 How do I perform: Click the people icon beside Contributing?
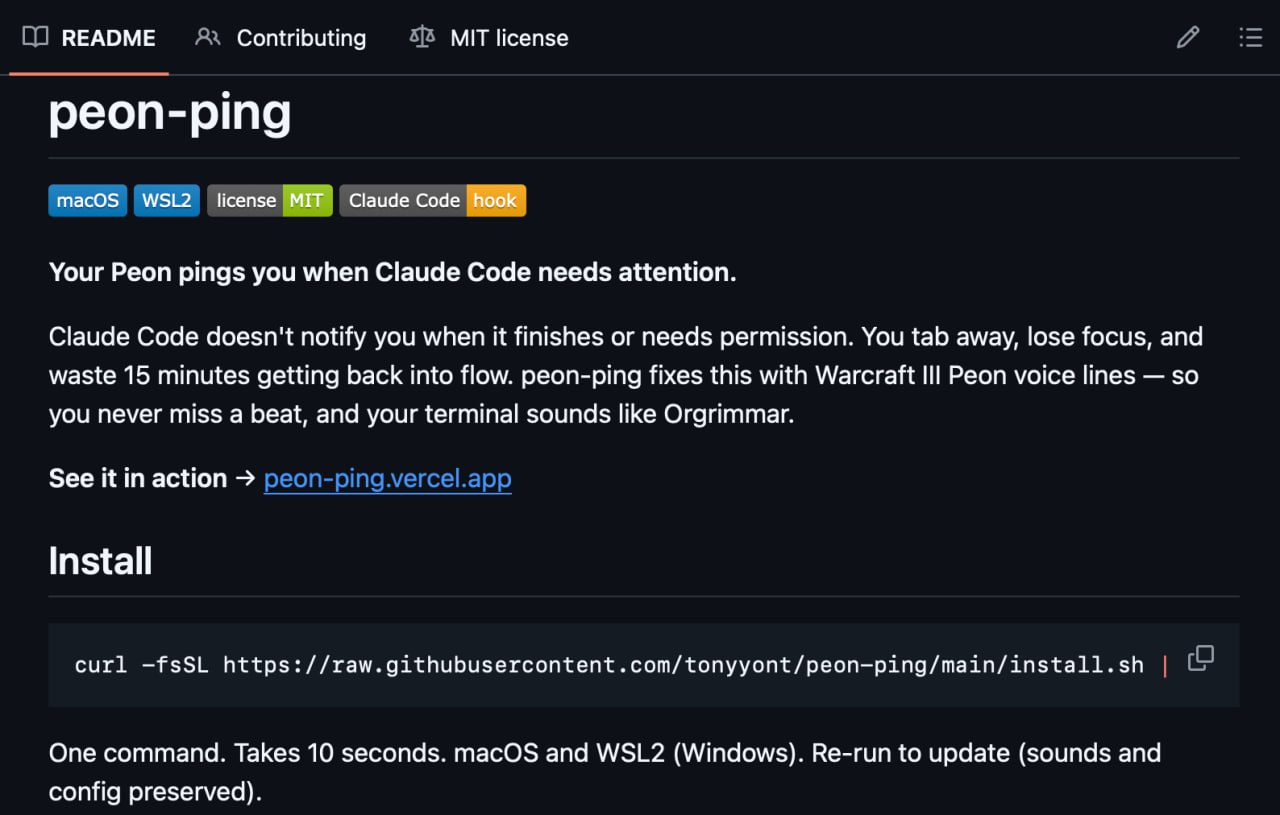(208, 38)
